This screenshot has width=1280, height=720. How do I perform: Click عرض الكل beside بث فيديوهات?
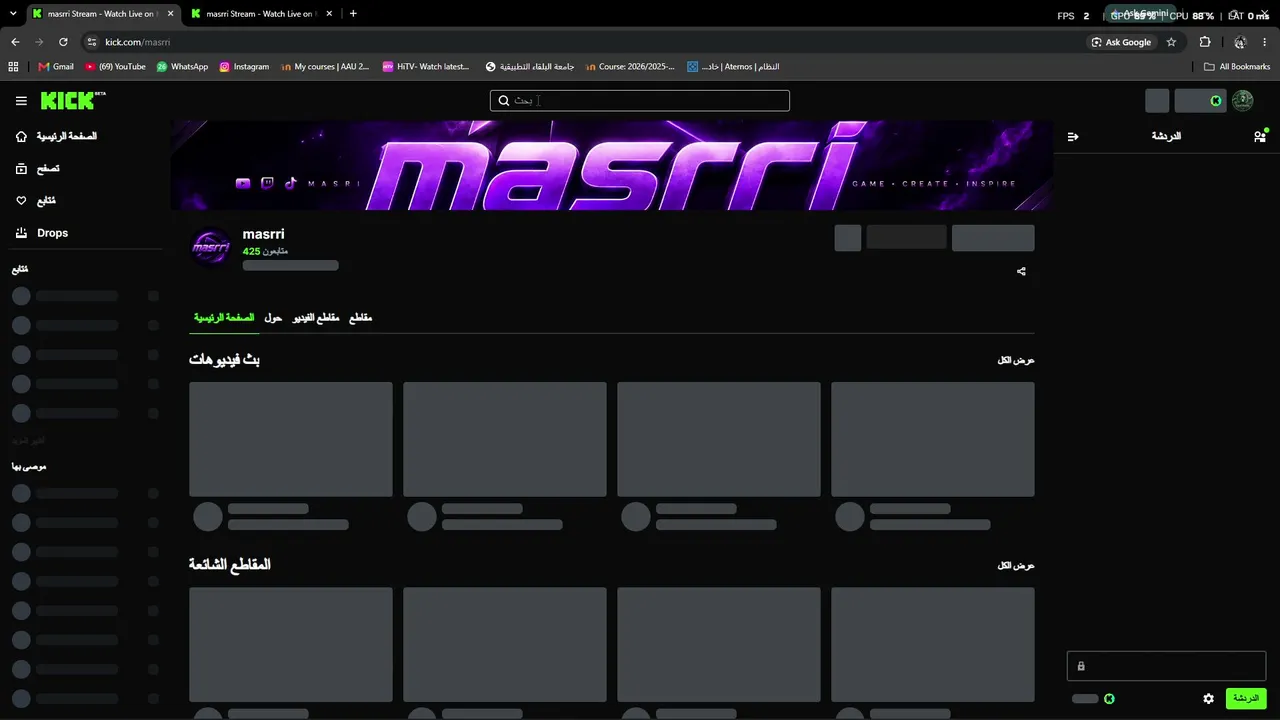click(x=1016, y=360)
